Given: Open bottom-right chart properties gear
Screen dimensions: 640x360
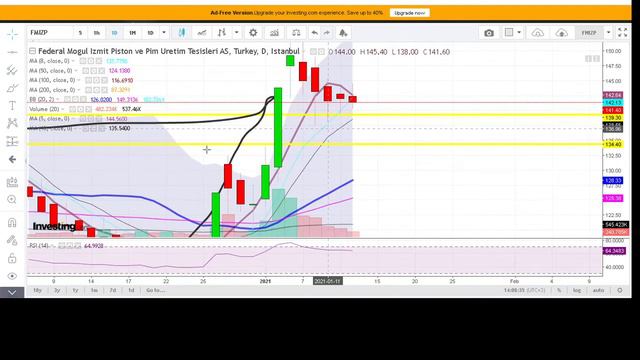Looking at the screenshot, I should [x=620, y=290].
